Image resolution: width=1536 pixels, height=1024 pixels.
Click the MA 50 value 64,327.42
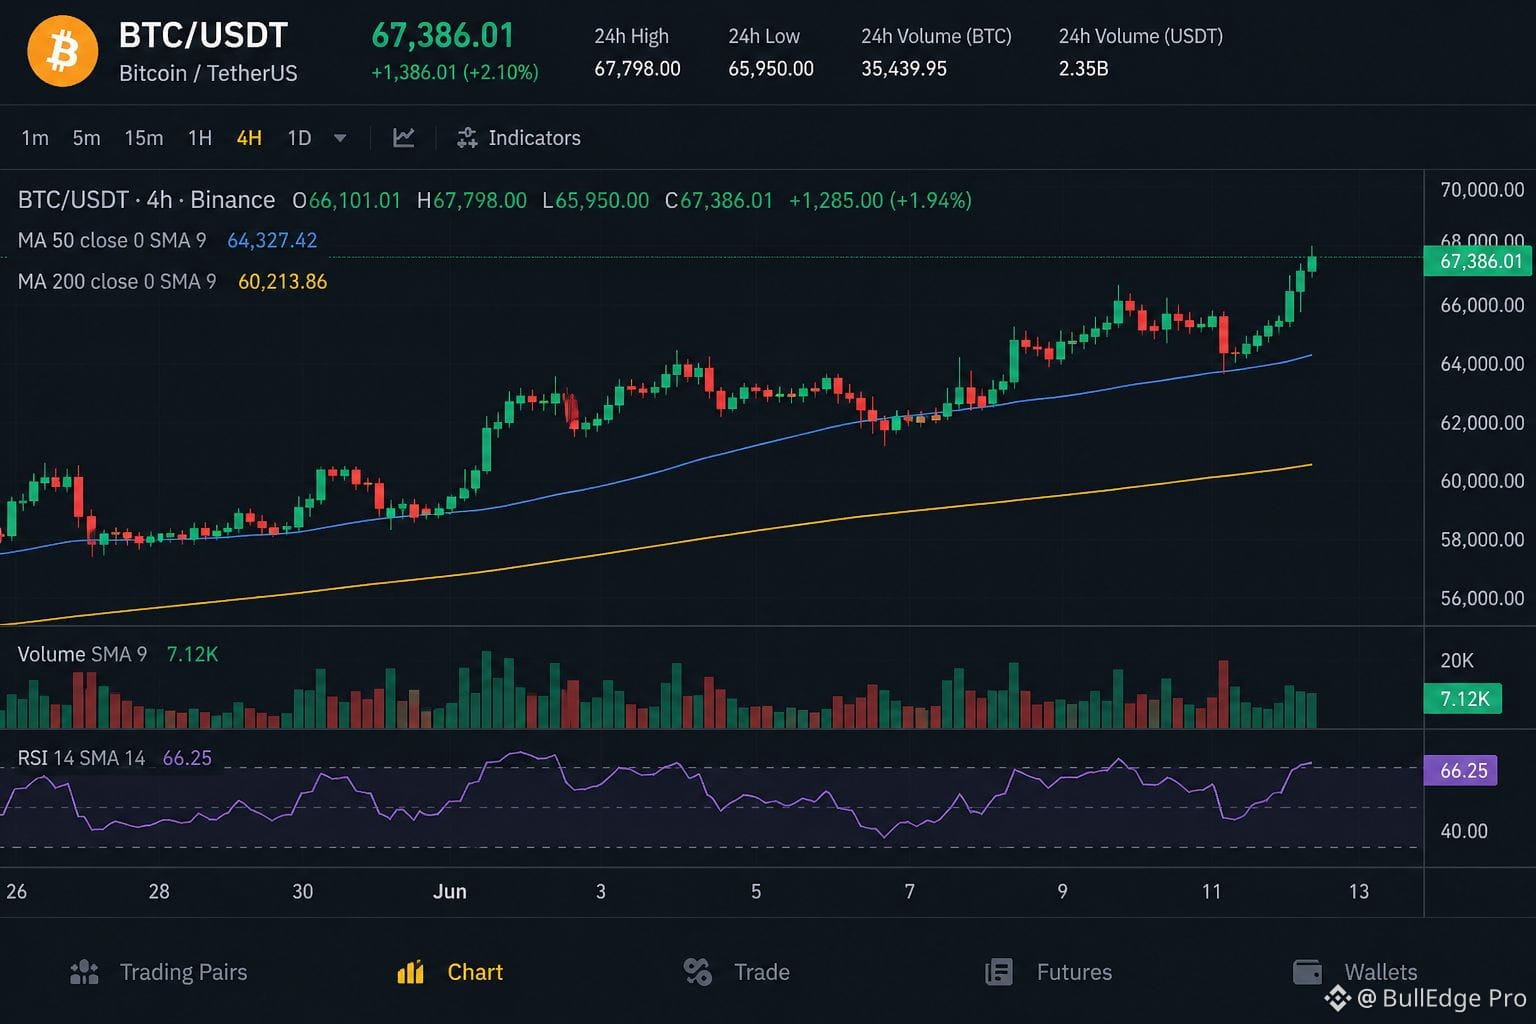(272, 241)
